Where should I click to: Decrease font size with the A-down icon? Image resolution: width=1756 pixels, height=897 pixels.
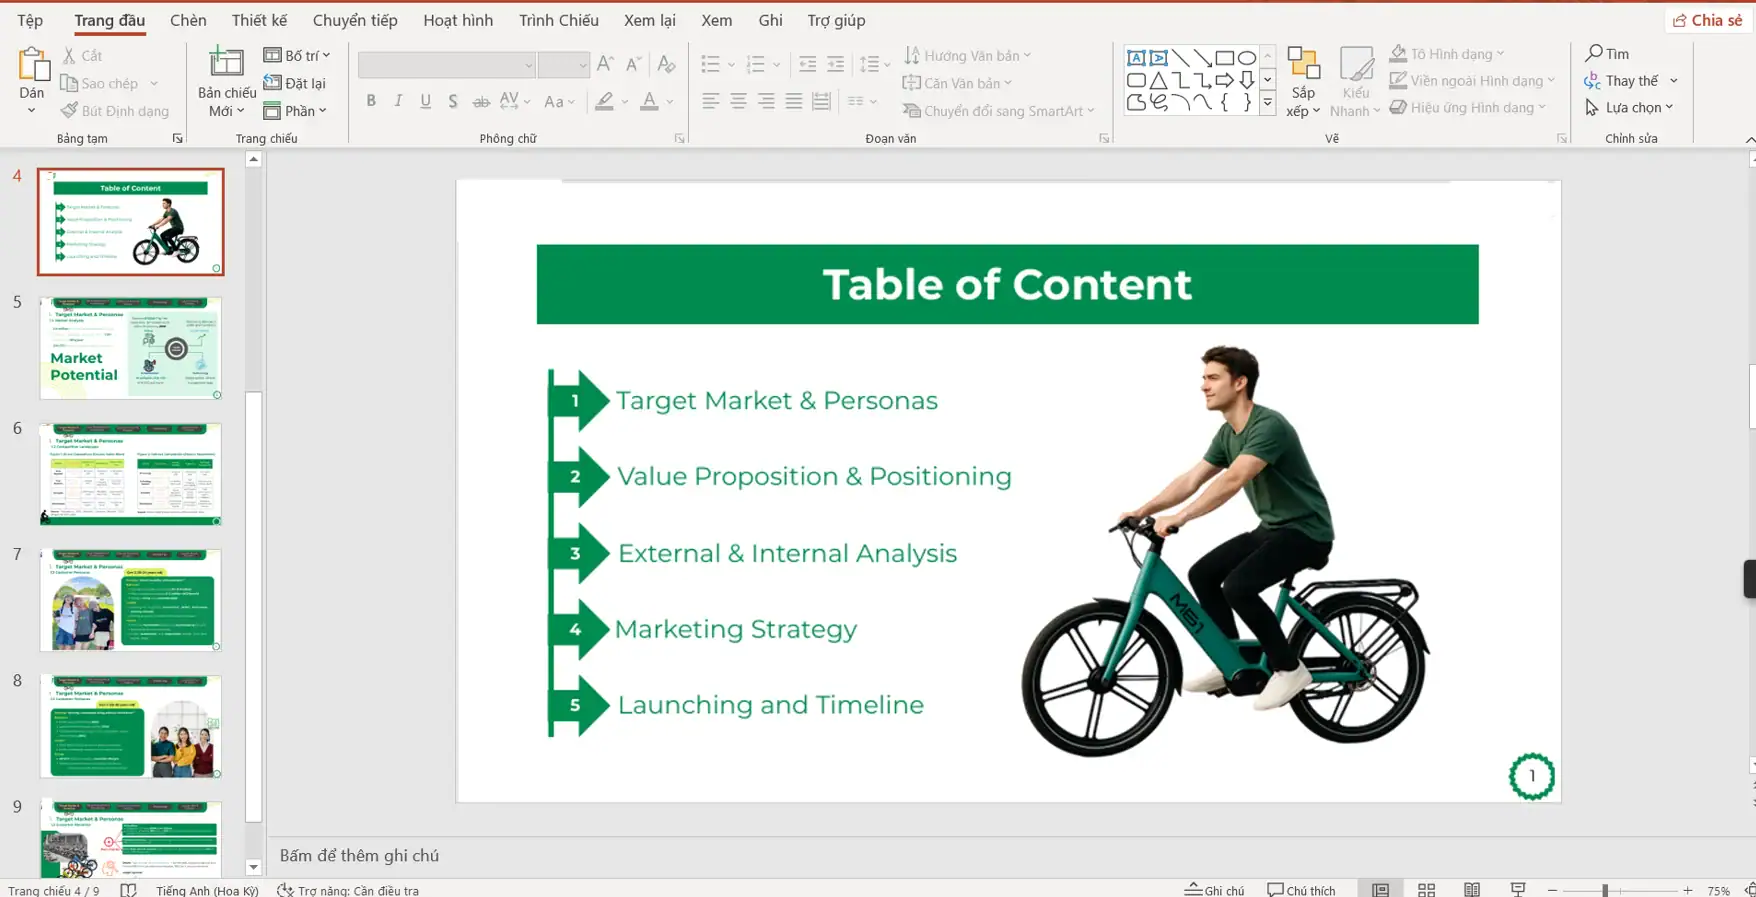633,64
